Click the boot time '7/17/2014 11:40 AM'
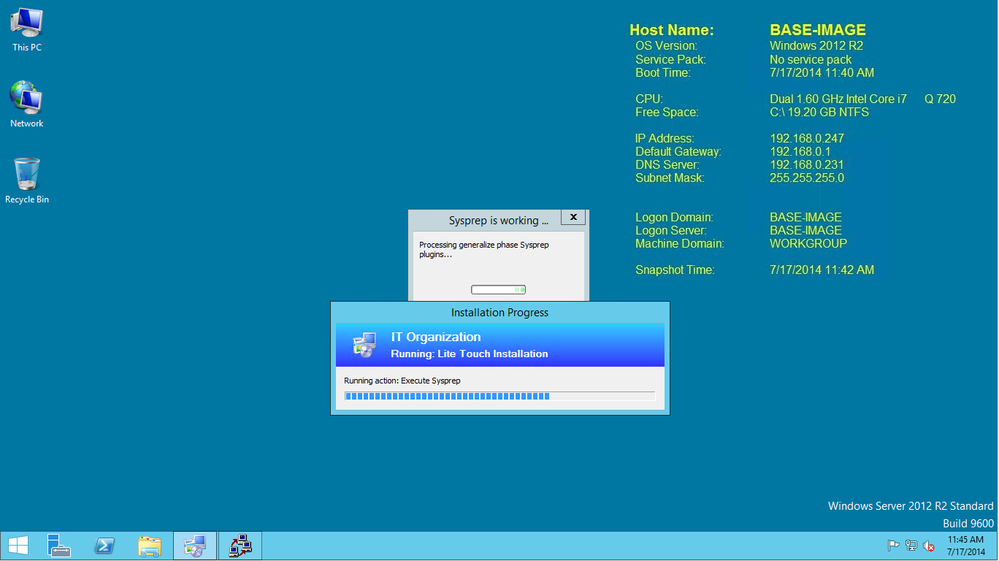 [821, 73]
